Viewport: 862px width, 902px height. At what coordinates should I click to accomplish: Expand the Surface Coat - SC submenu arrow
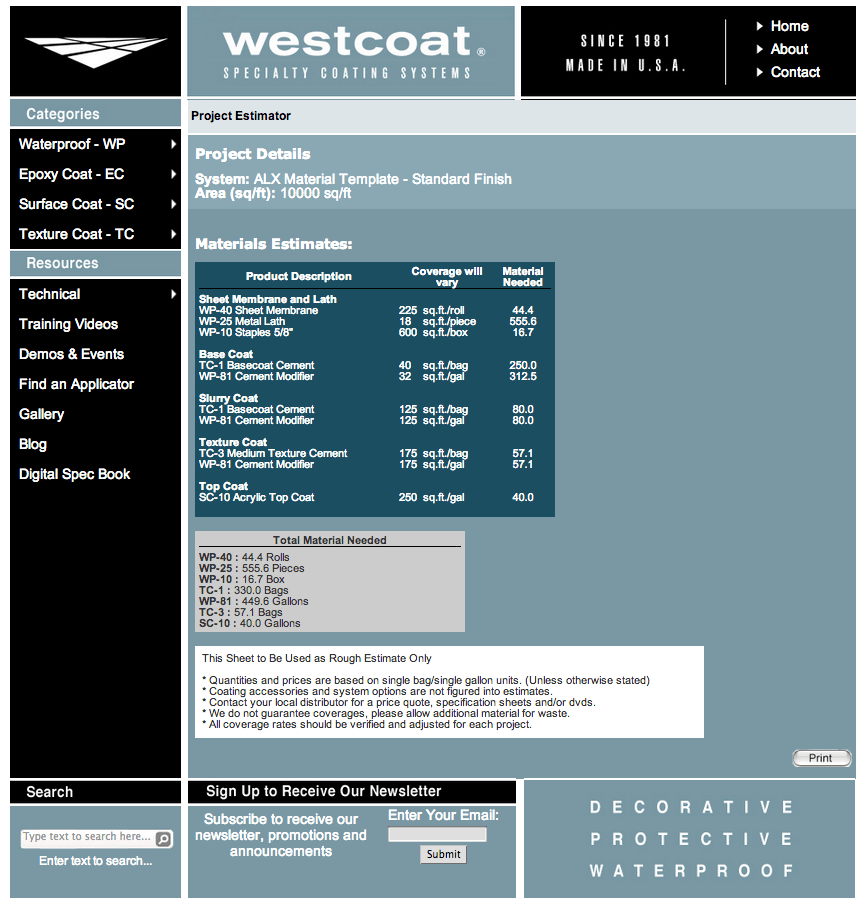coord(173,204)
